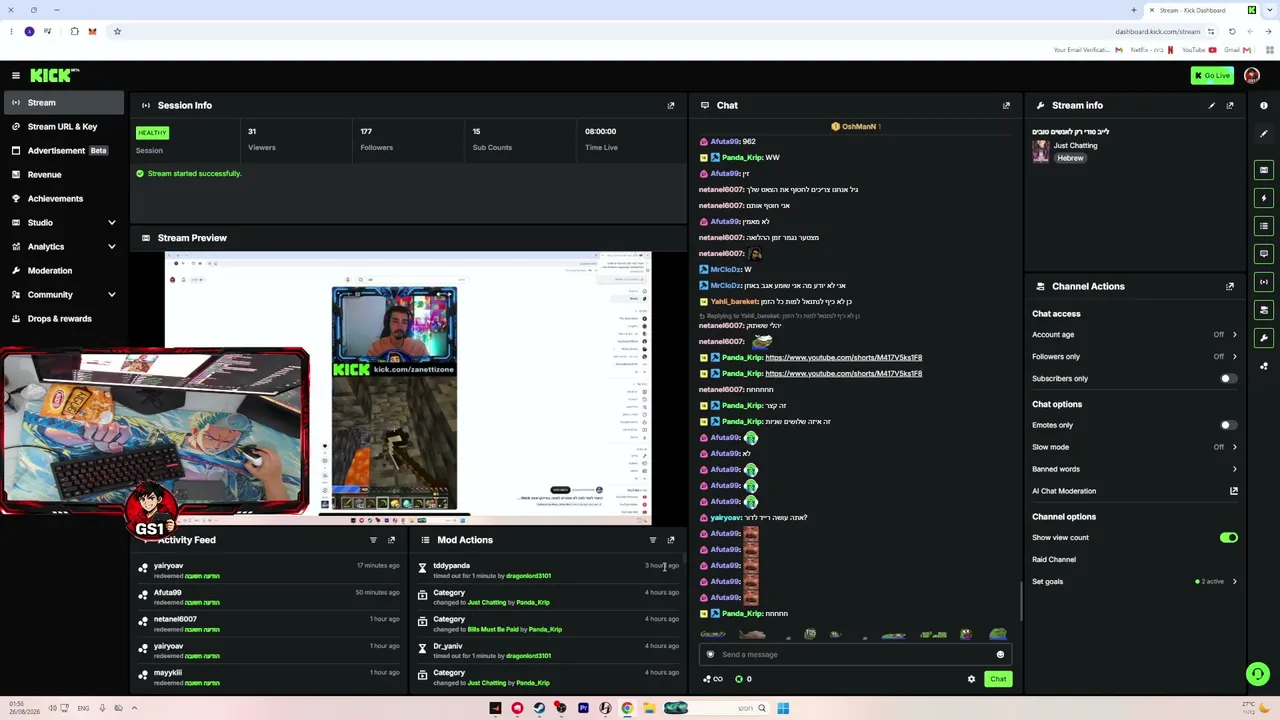Pop out the Channel Actions panel

[1230, 286]
